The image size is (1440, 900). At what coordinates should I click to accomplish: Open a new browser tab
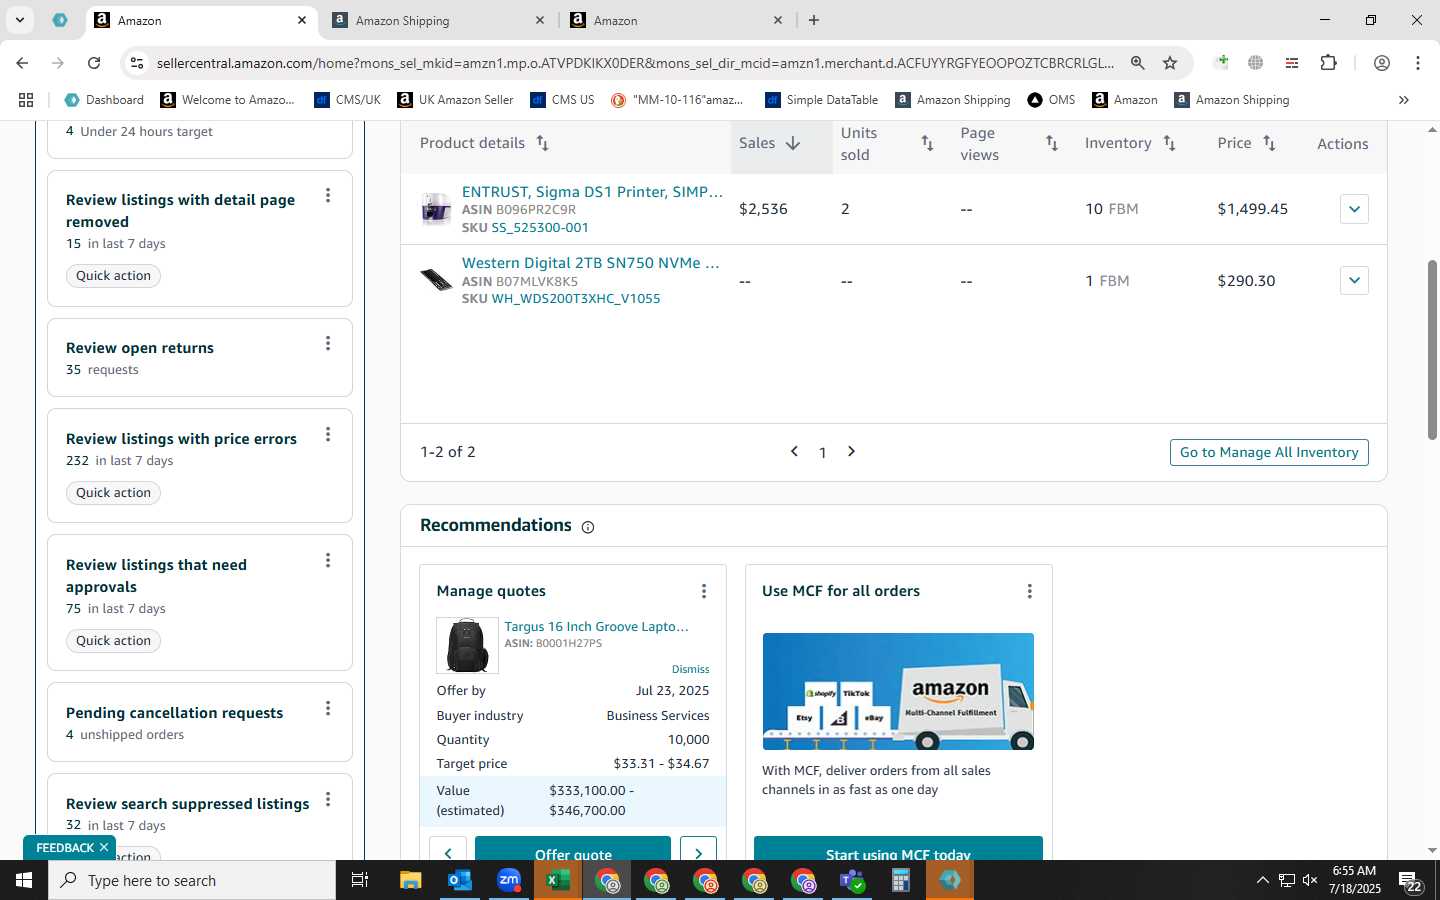pyautogui.click(x=814, y=20)
